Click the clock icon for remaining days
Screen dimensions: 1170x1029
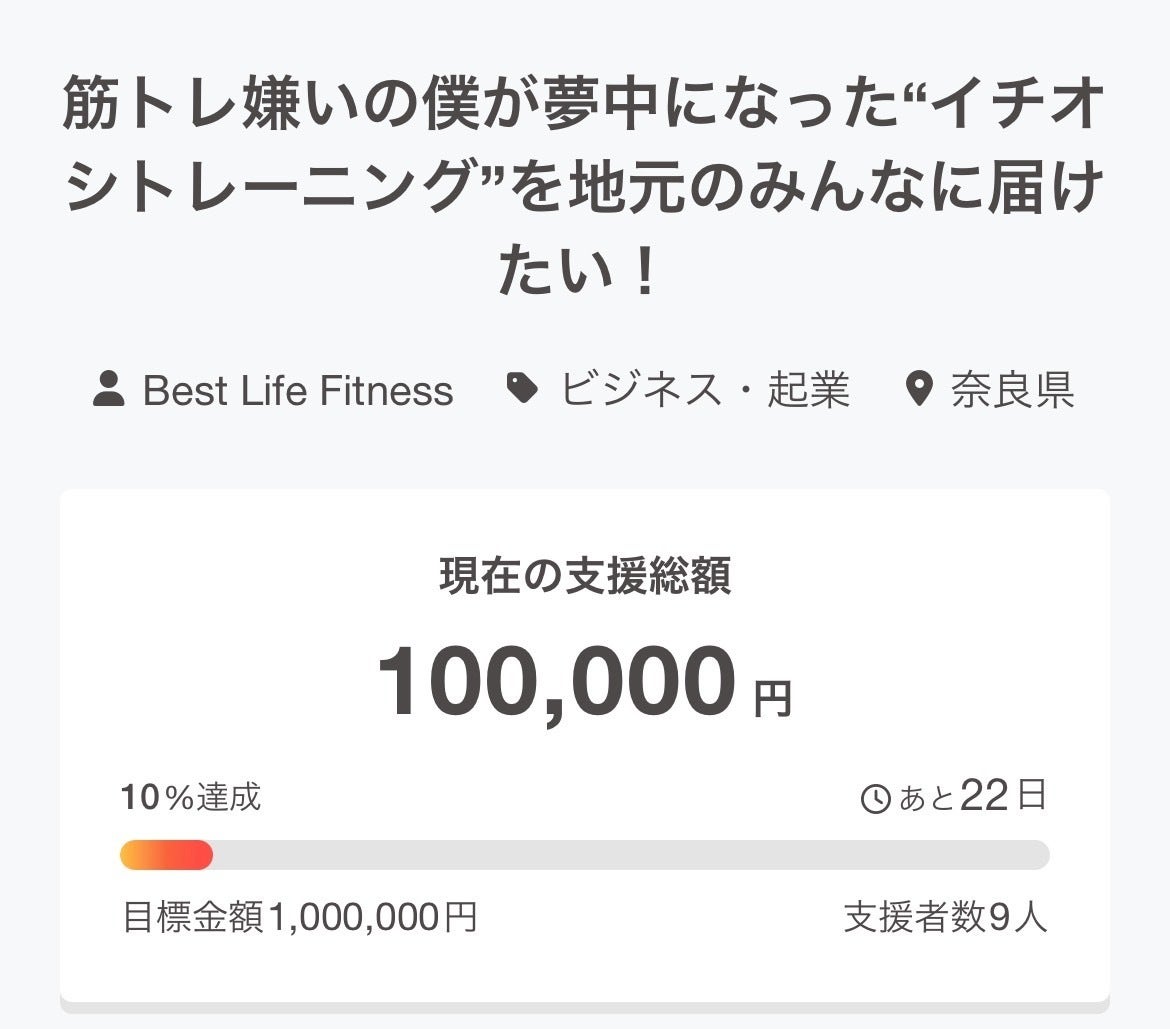click(875, 799)
